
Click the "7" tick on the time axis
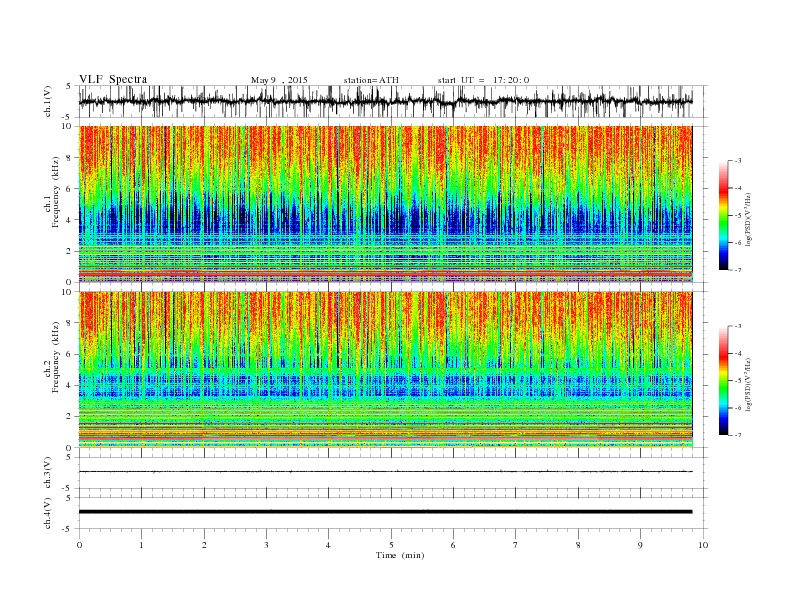(516, 545)
